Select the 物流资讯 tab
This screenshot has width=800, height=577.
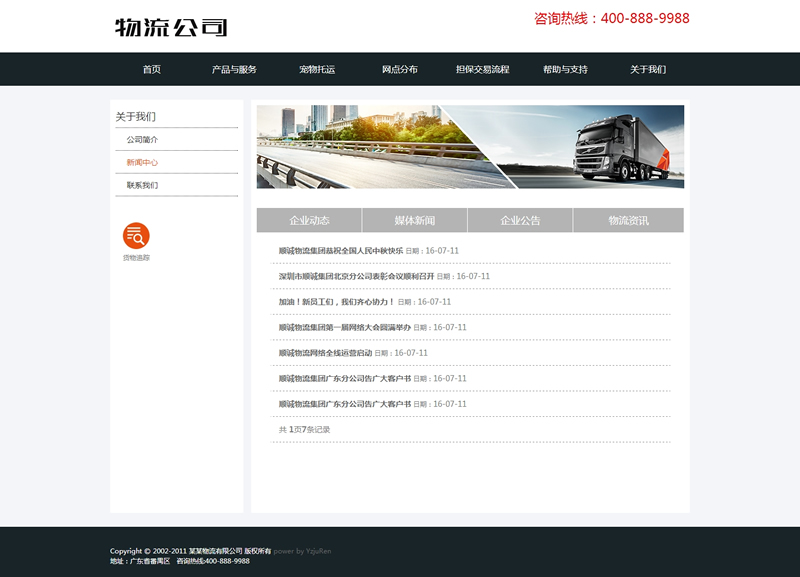(628, 220)
